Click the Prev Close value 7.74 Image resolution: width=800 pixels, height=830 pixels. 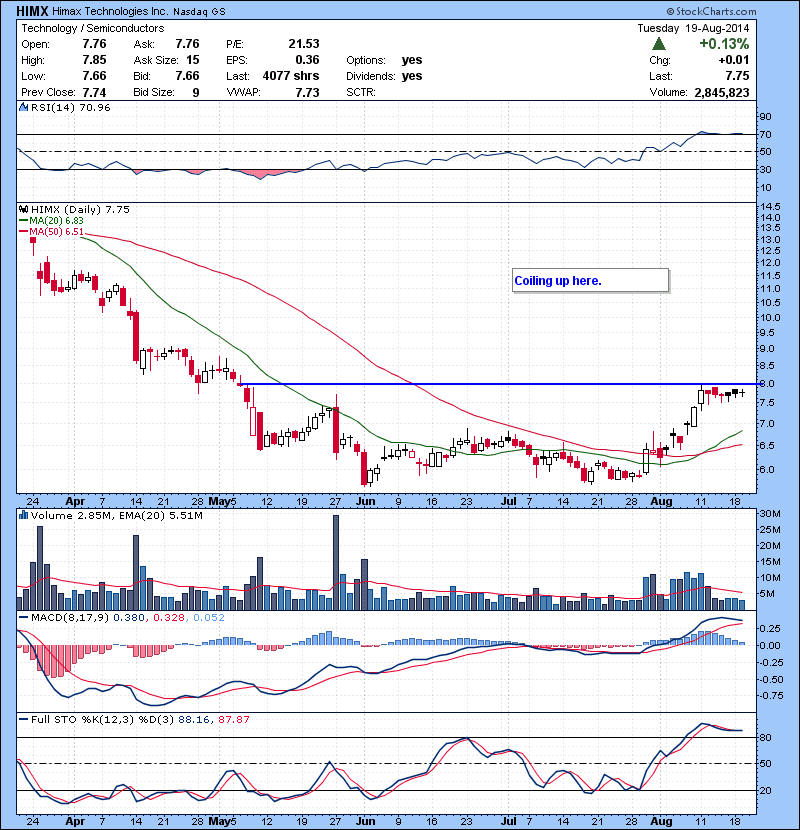pos(94,93)
